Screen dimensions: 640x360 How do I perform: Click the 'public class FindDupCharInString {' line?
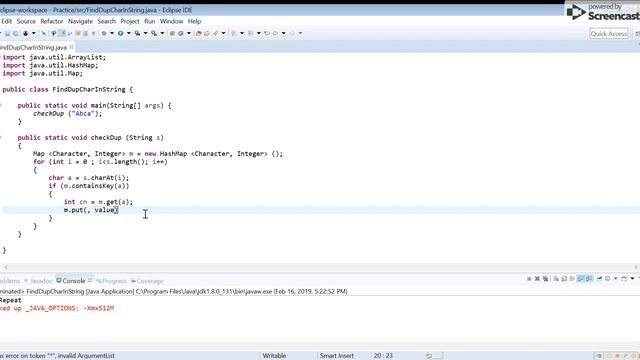pyautogui.click(x=67, y=89)
